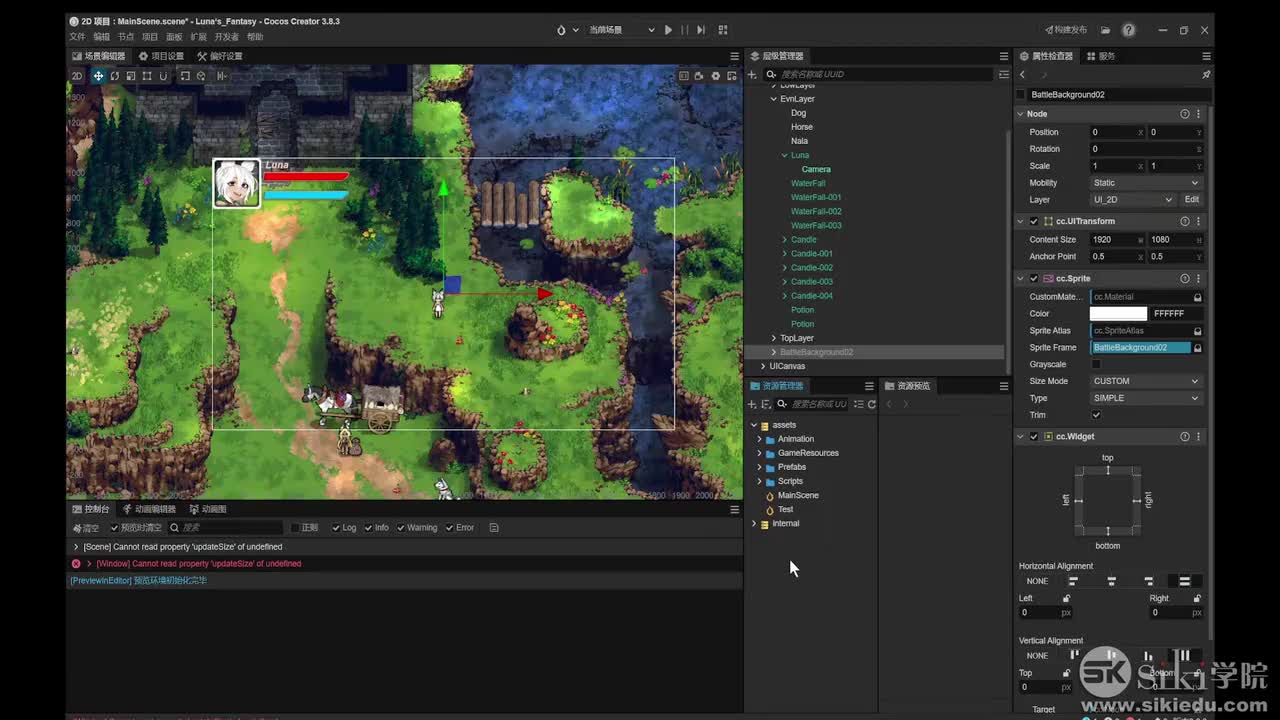Collapse the Luna node
This screenshot has width=1280, height=720.
pyautogui.click(x=784, y=155)
